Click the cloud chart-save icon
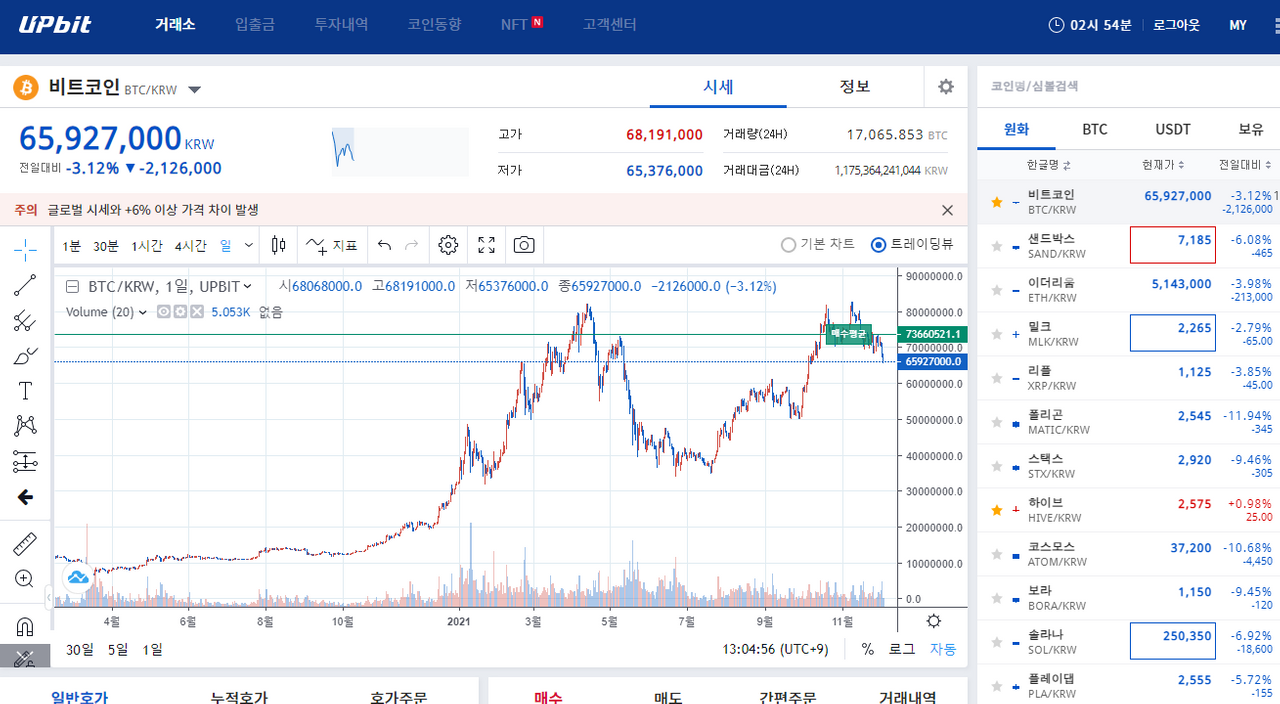The height and width of the screenshot is (704, 1280). (78, 577)
